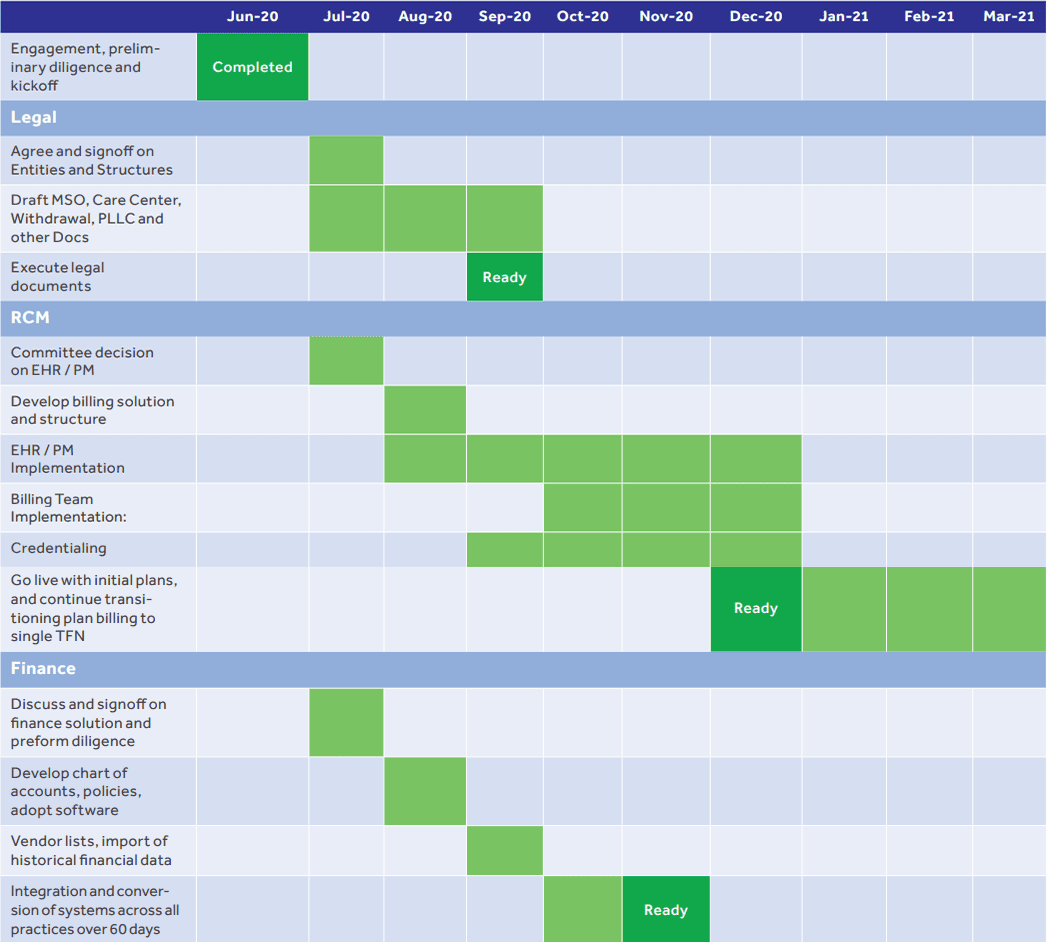Select Agree and signoff on Entities and Structures

pyautogui.click(x=91, y=160)
